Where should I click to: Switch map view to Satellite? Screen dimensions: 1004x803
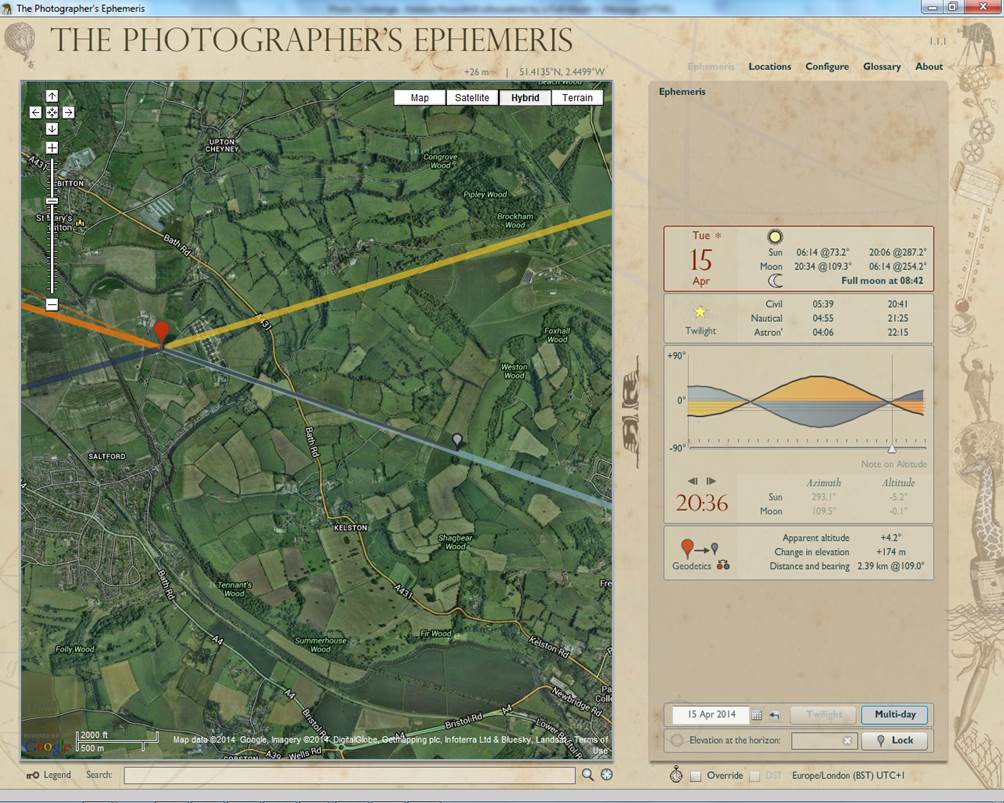472,98
